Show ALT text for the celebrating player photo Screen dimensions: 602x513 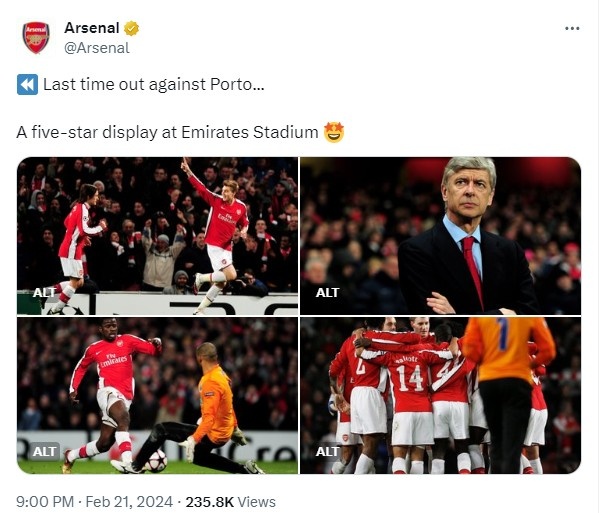click(34, 293)
